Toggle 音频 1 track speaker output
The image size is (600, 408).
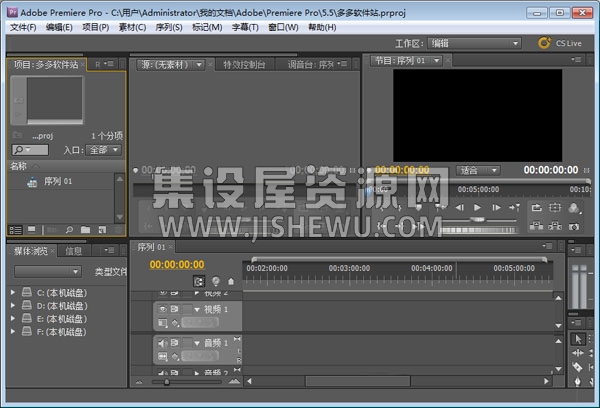[x=163, y=343]
